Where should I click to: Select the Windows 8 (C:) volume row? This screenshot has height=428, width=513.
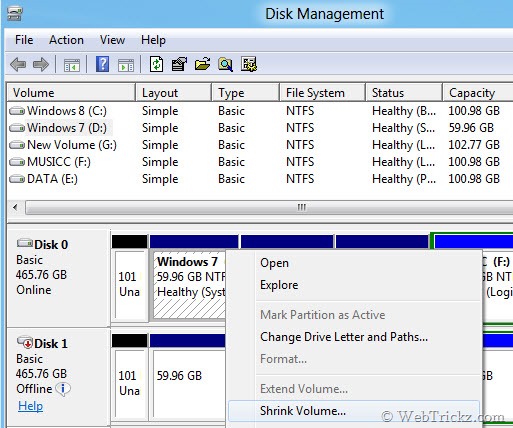click(260, 111)
